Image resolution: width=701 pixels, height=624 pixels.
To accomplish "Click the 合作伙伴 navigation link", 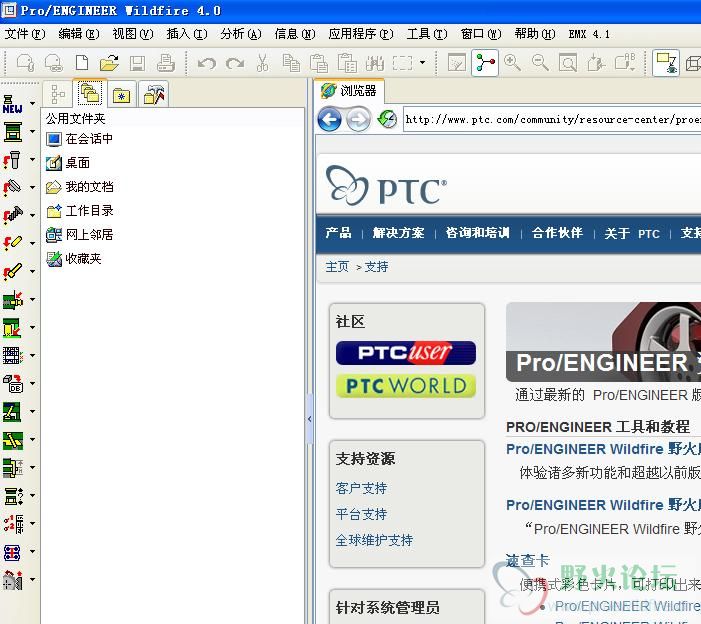I will [x=557, y=233].
